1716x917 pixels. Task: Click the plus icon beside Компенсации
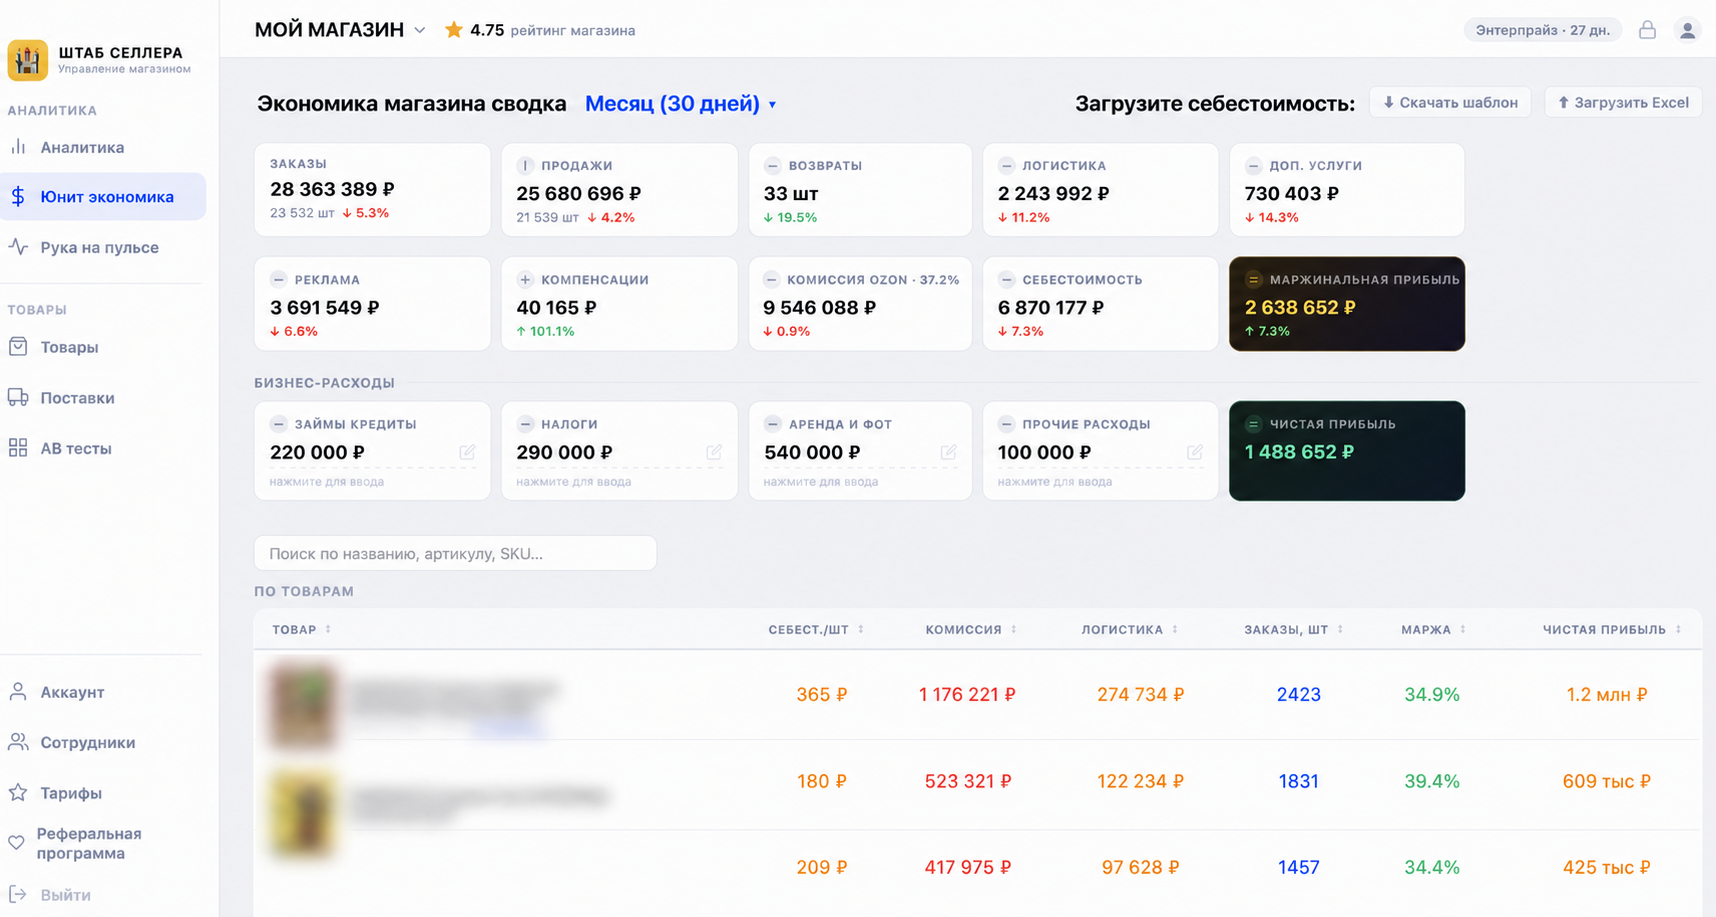[x=525, y=280]
